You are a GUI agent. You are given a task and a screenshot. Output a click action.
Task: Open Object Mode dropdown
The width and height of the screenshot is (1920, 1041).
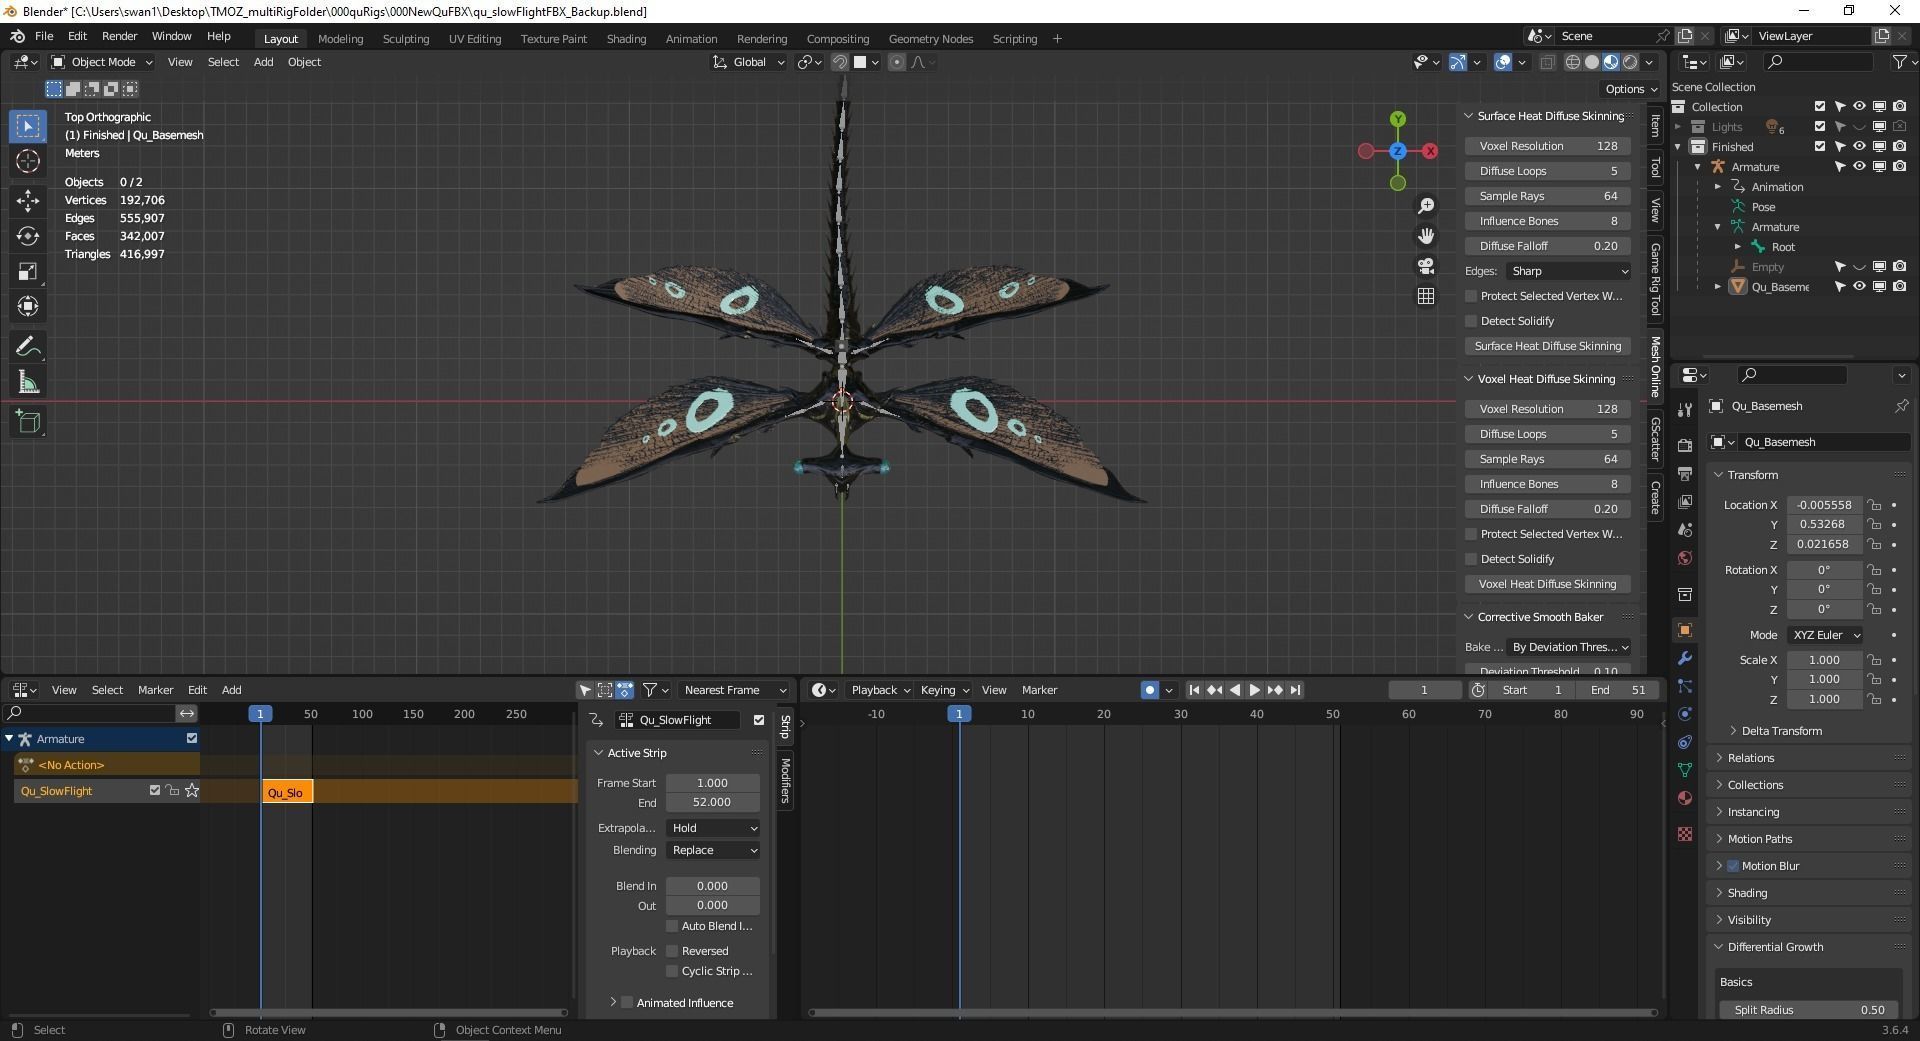(102, 62)
